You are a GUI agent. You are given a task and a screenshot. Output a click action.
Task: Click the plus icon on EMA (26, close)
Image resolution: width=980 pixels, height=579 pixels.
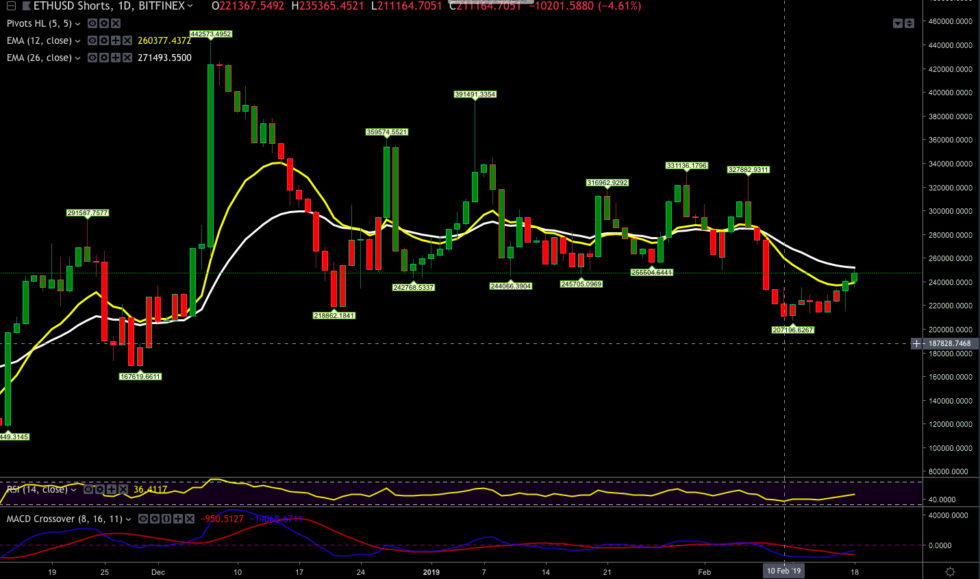coord(115,58)
